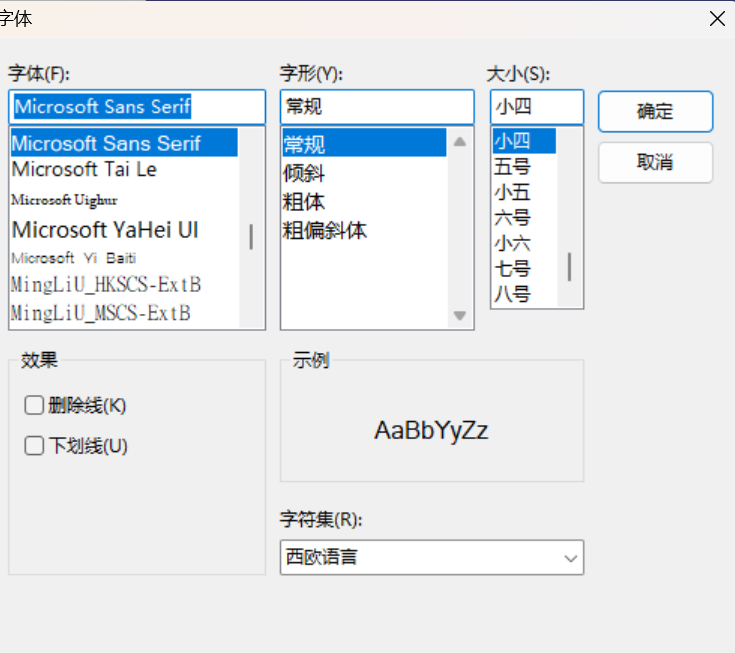
Task: Select MingLiU_HKSCS-ExtB font
Action: click(124, 285)
